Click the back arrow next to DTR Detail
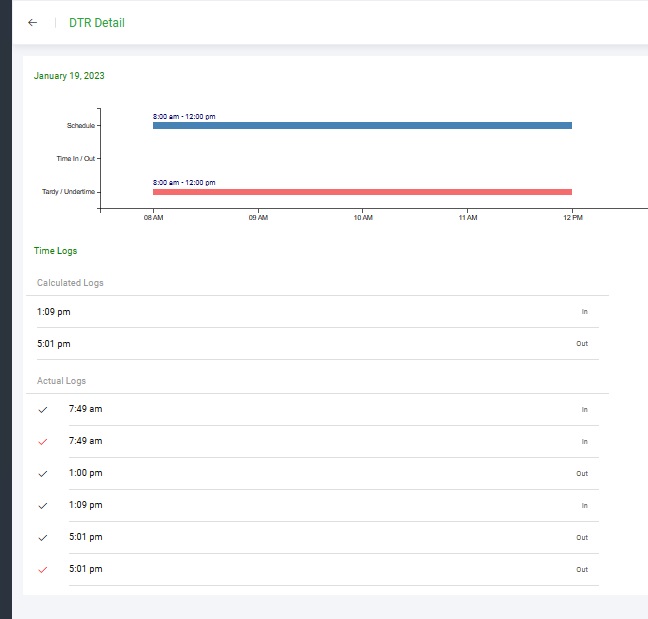The image size is (648, 619). click(x=33, y=23)
